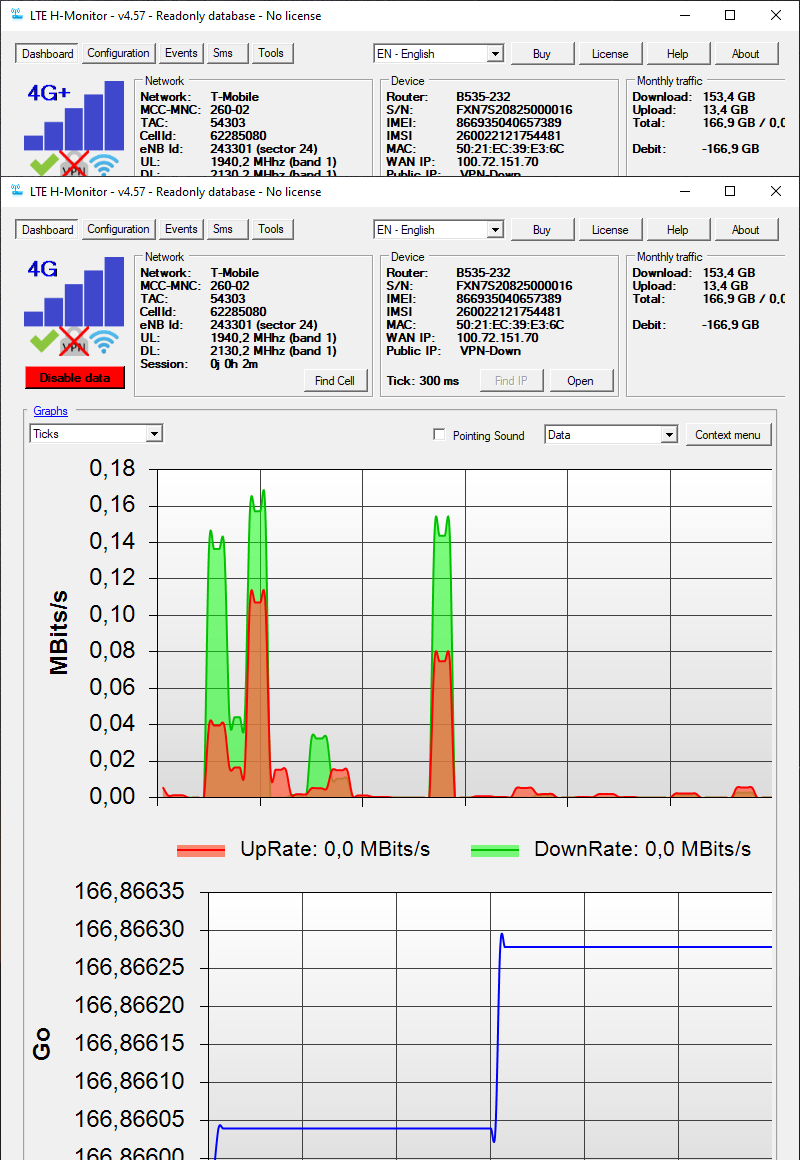Click "UpRate: 0,0 MBits/s" legend text
This screenshot has width=800, height=1160.
pyautogui.click(x=335, y=849)
